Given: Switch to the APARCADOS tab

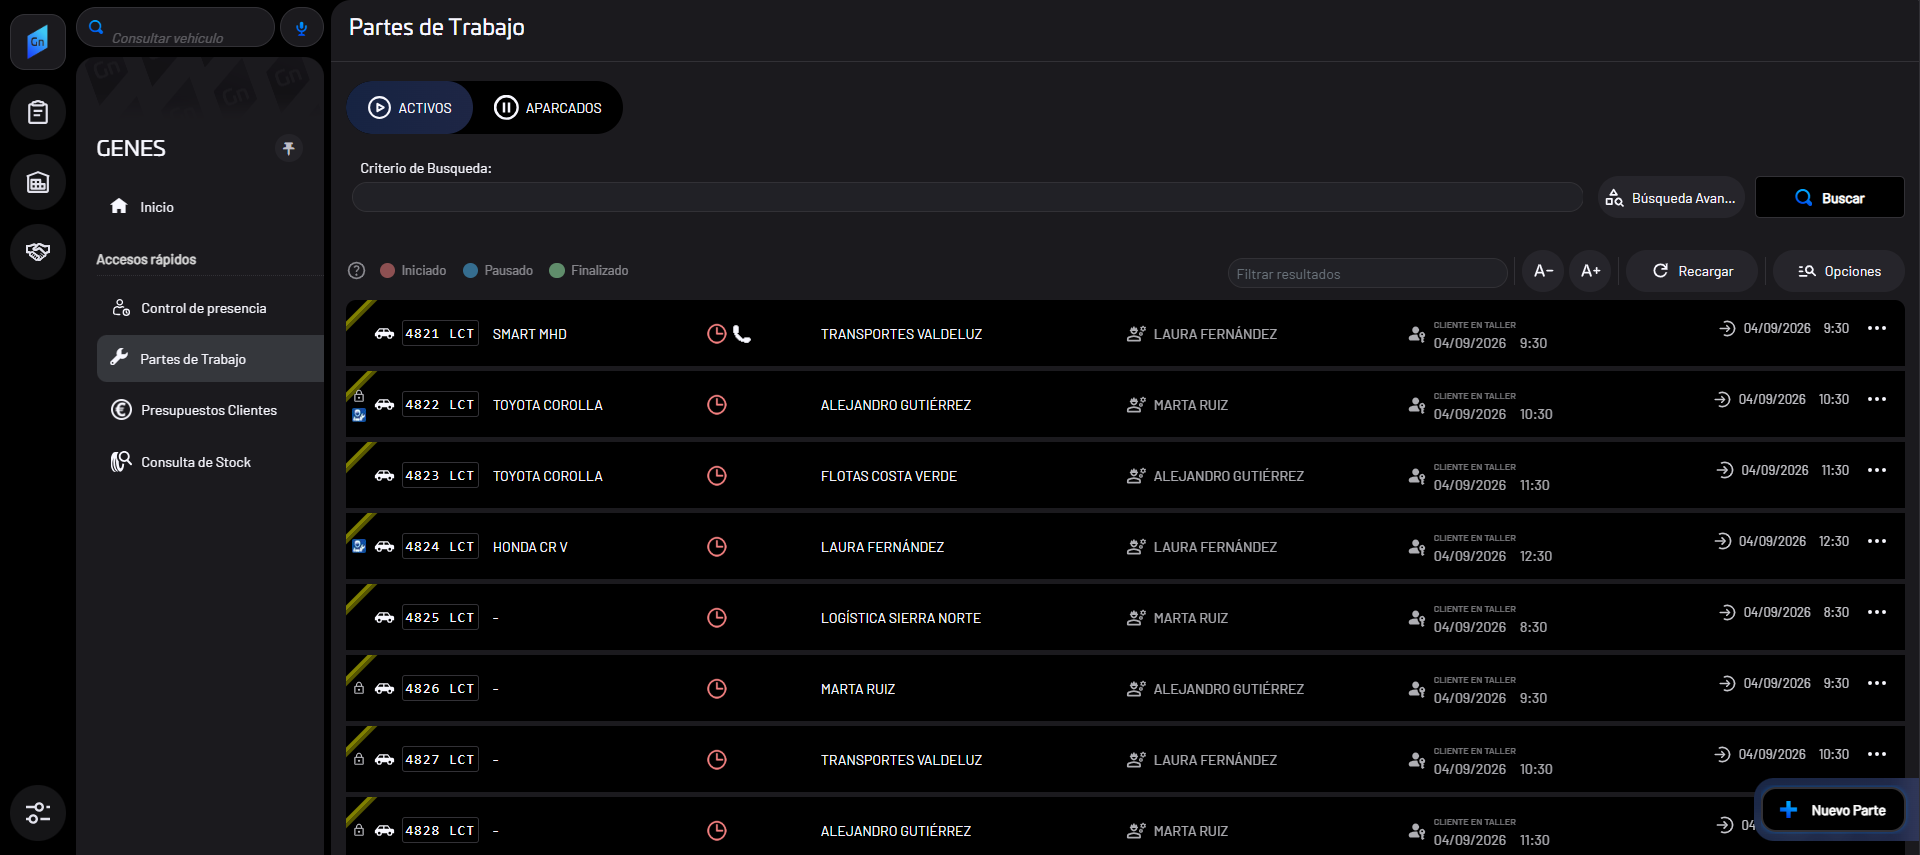Looking at the screenshot, I should tap(548, 108).
